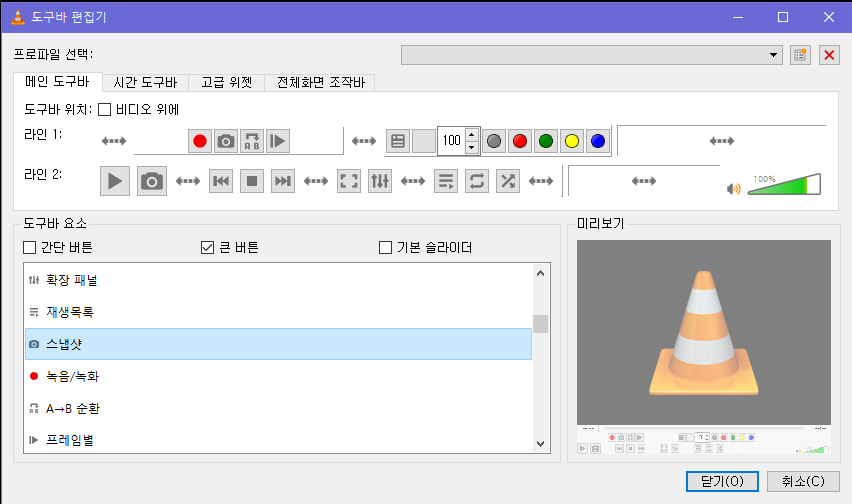Viewport: 852px width, 504px height.
Task: Select the playlist icon in Line 2
Action: (x=446, y=181)
